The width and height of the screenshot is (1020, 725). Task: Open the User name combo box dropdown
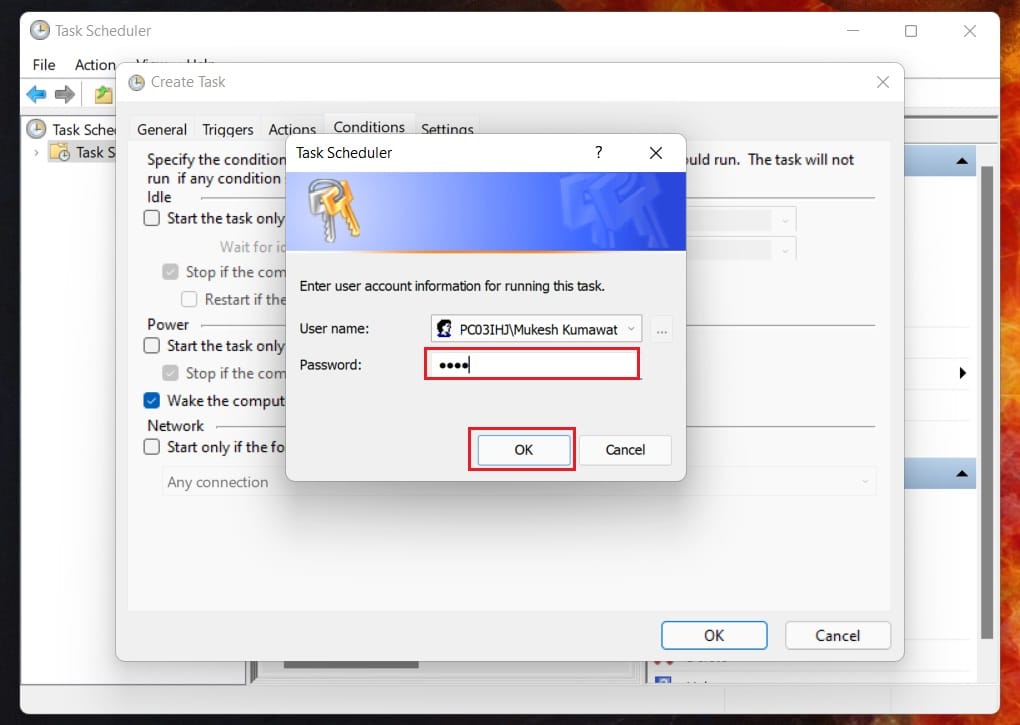[x=631, y=329]
